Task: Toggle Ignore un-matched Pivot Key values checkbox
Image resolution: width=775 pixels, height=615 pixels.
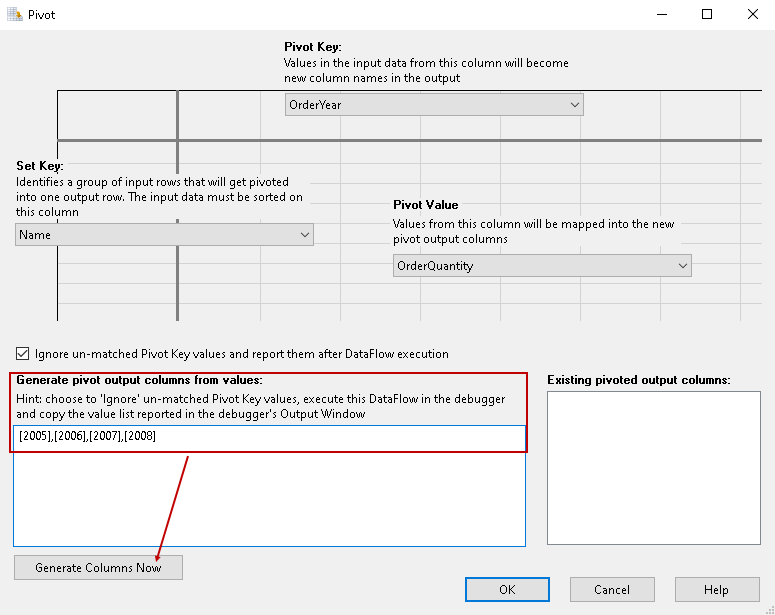Action: click(x=22, y=353)
